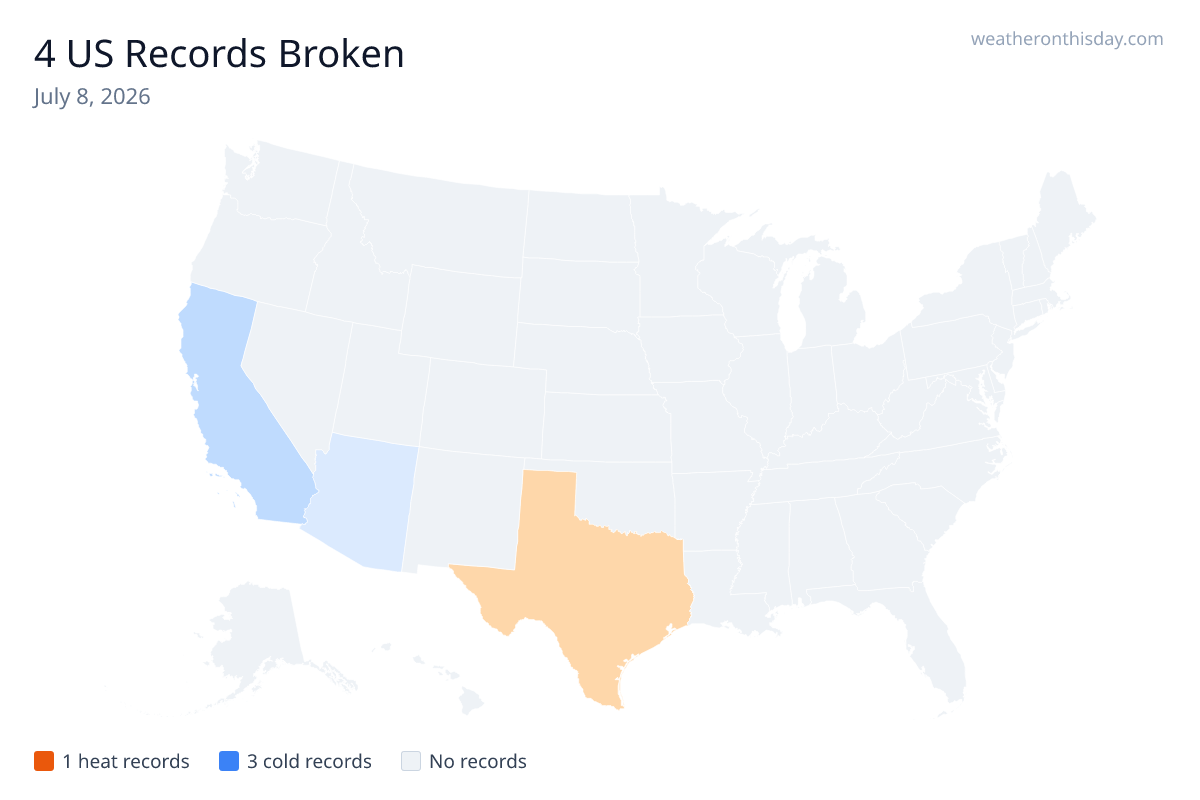The width and height of the screenshot is (1200, 800).
Task: Click the blue cold records legend swatch
Action: pos(228,761)
